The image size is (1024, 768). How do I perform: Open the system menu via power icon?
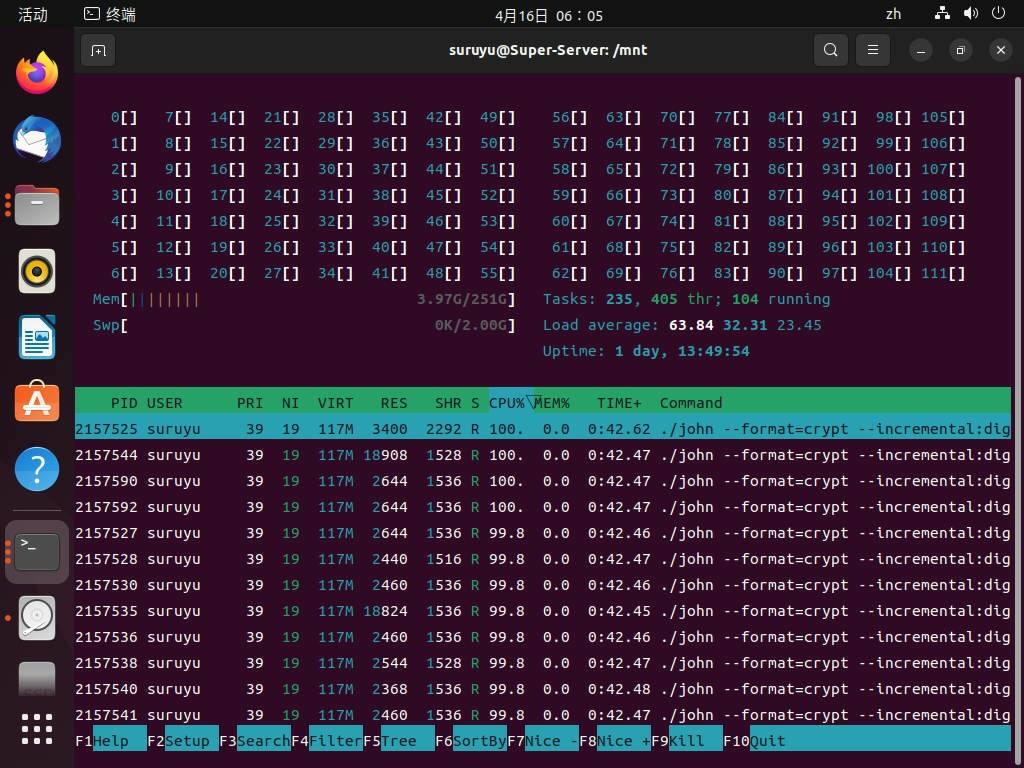point(998,13)
